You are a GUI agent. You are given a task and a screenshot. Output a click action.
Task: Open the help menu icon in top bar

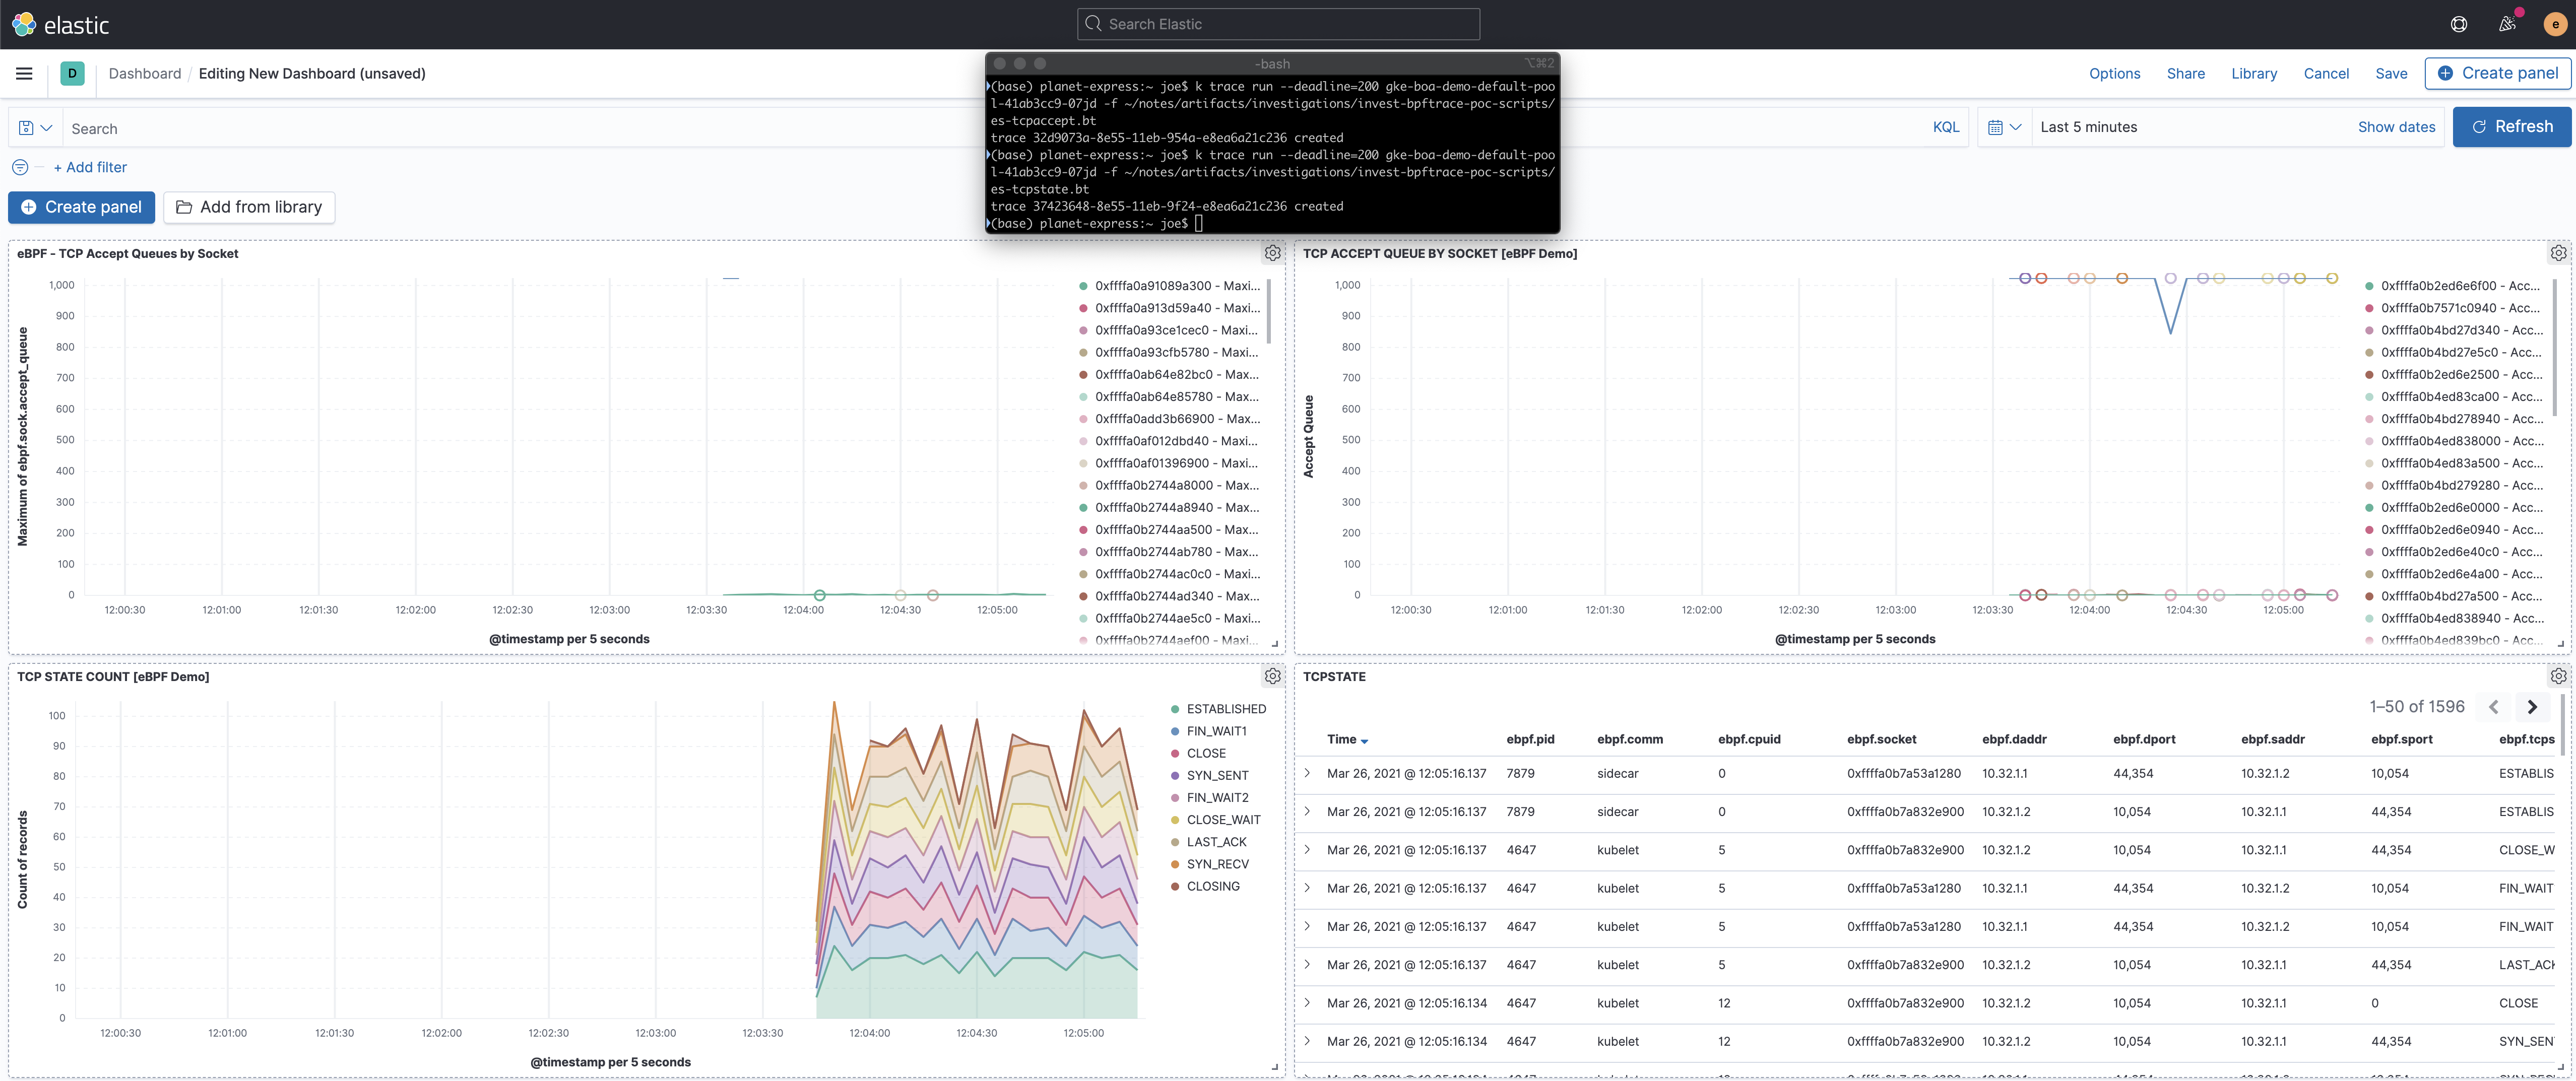2459,23
